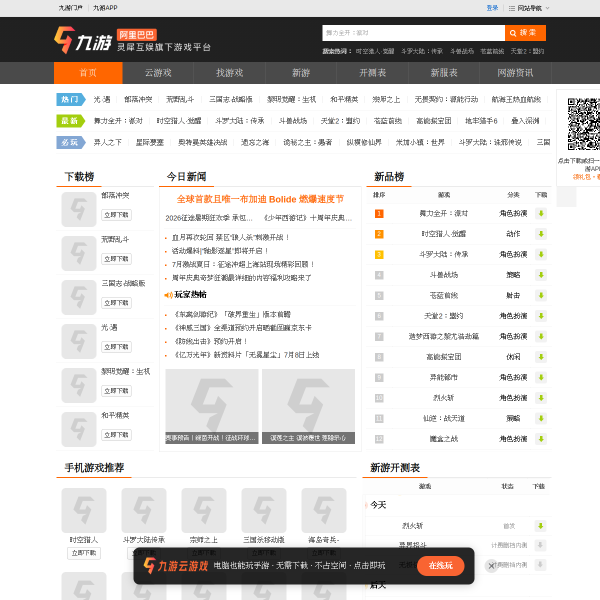This screenshot has width=600, height=600.
Task: Open 和平精英 in the 热门 row
Action: tap(344, 99)
